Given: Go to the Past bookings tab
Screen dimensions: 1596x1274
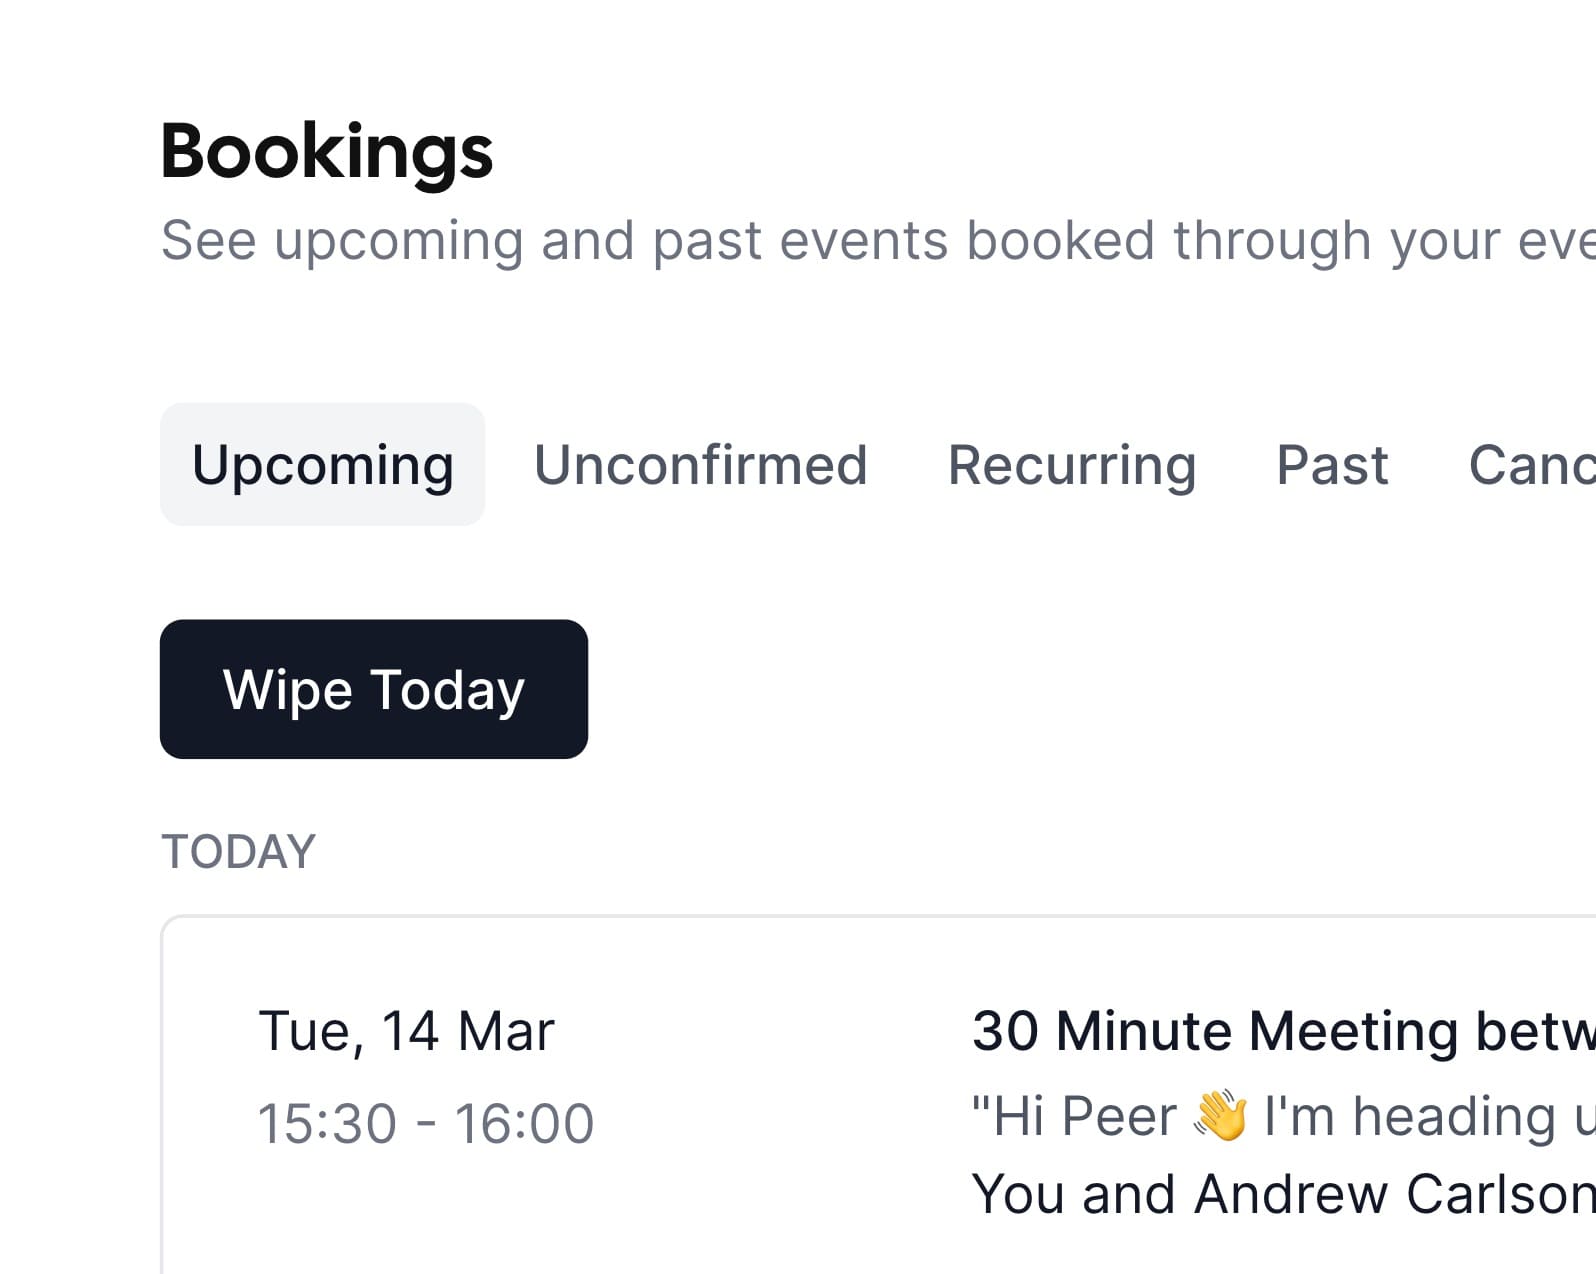Looking at the screenshot, I should click(1332, 465).
